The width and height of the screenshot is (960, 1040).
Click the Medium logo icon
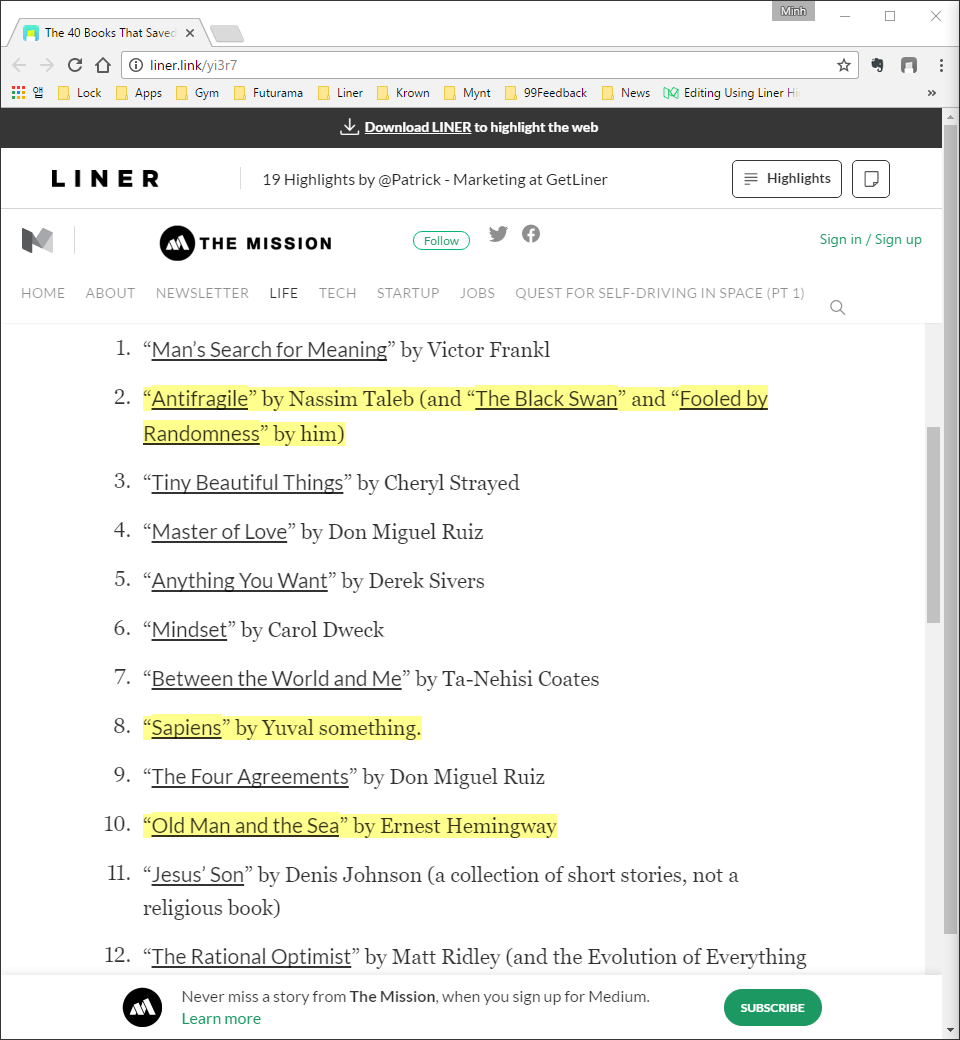pyautogui.click(x=37, y=240)
